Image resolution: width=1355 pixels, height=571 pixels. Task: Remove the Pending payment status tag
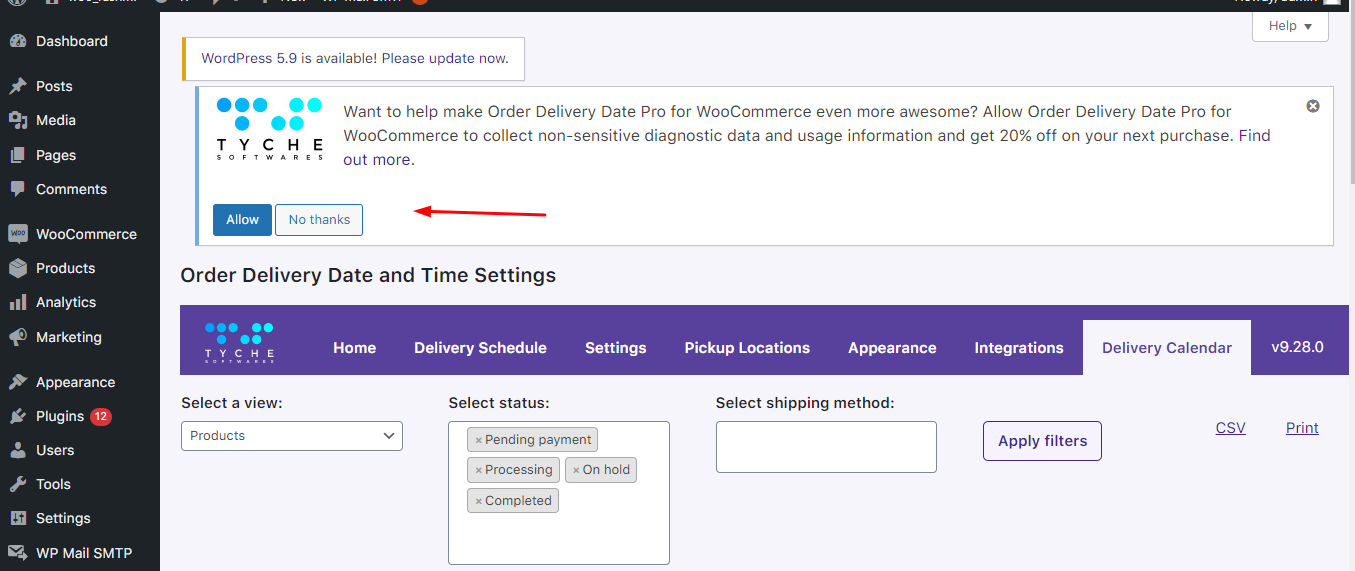tap(478, 440)
